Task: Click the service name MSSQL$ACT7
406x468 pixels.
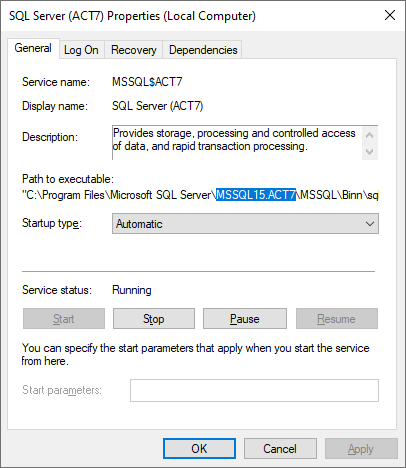Action: 147,82
